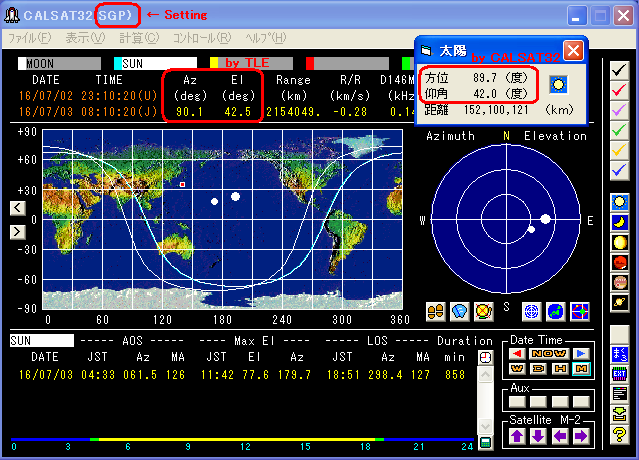
Task: Select the yellow satellite slot
Action: [x=251, y=64]
